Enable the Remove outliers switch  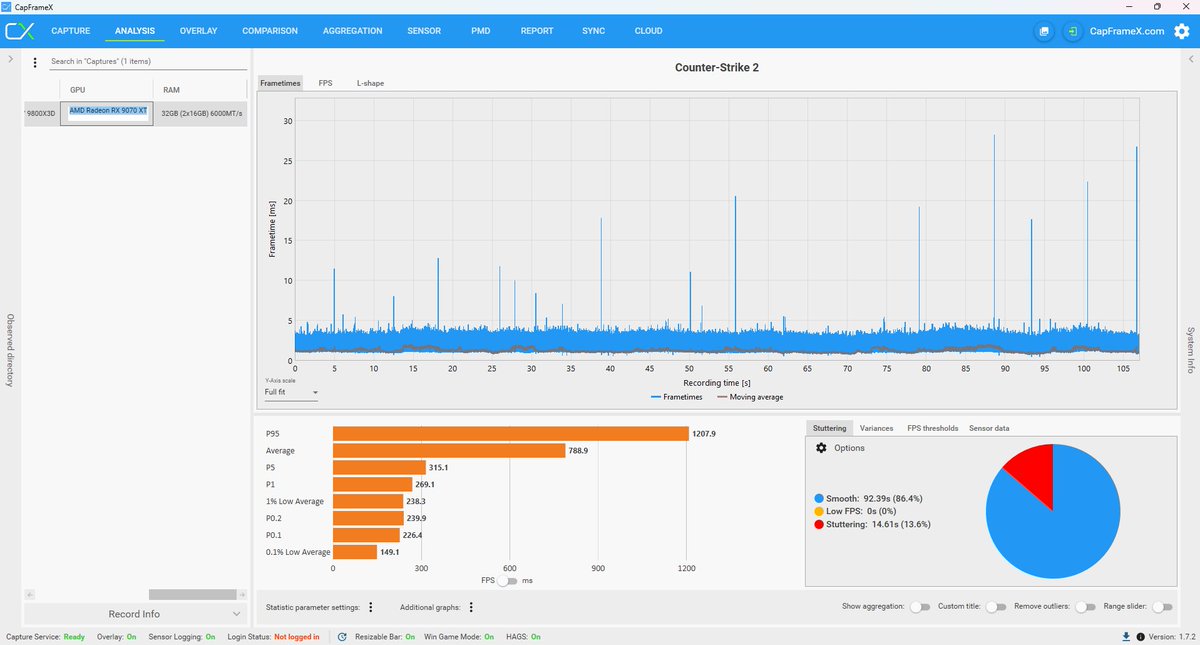click(1085, 607)
